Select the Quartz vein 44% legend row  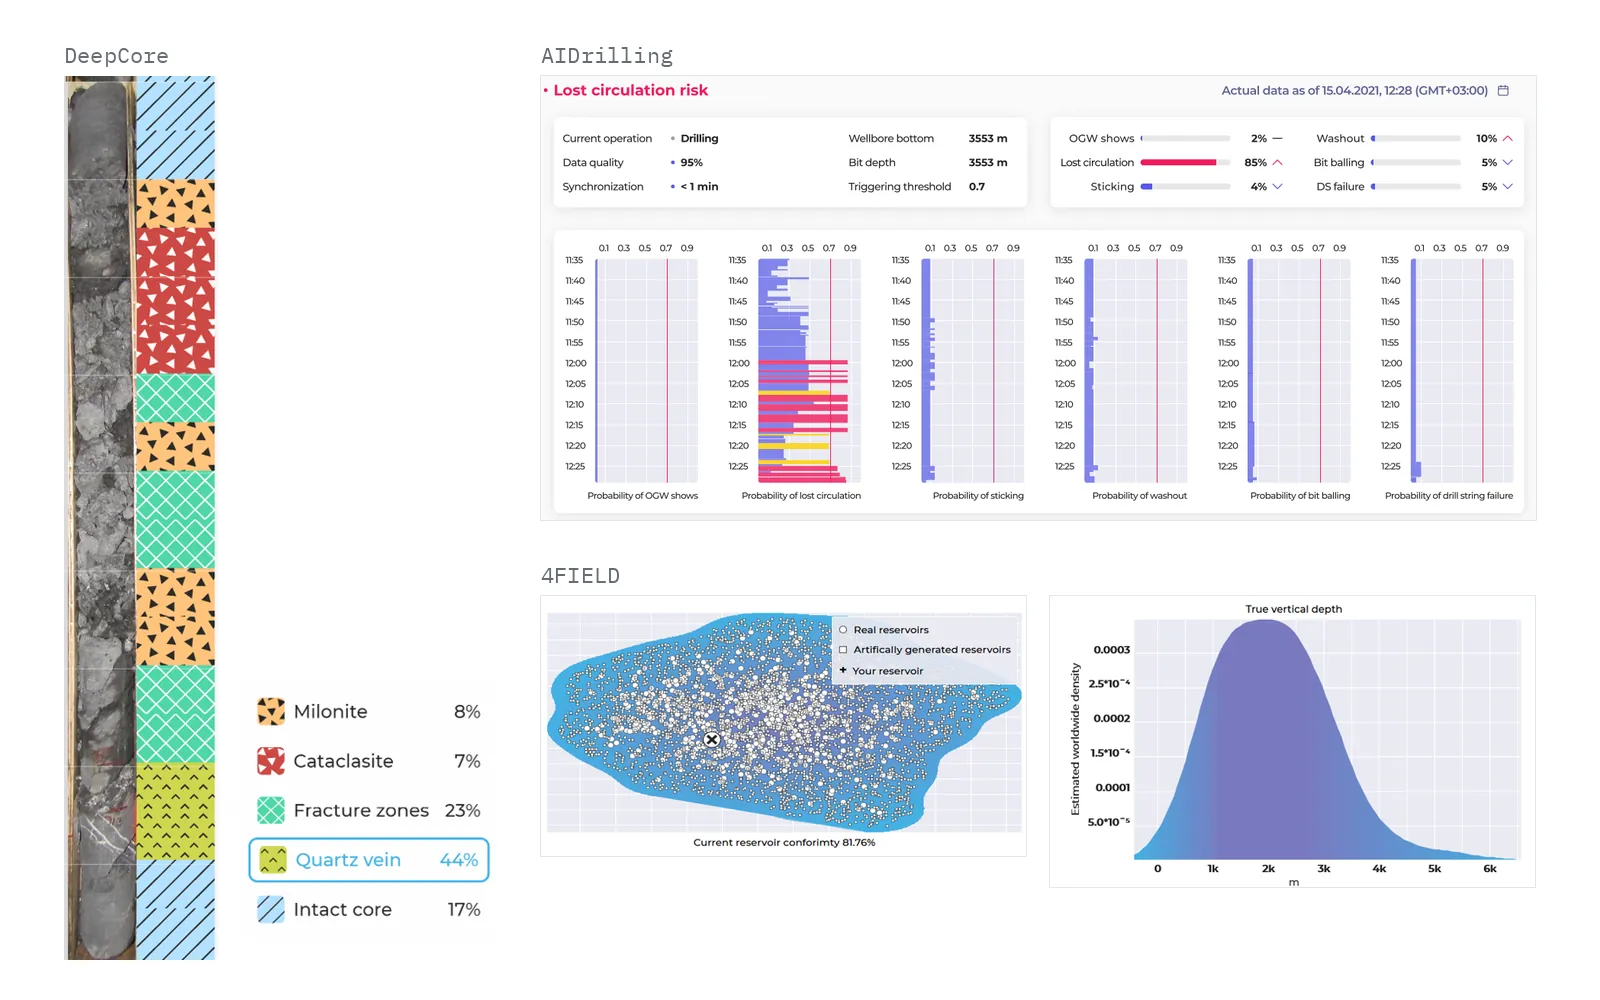(369, 860)
